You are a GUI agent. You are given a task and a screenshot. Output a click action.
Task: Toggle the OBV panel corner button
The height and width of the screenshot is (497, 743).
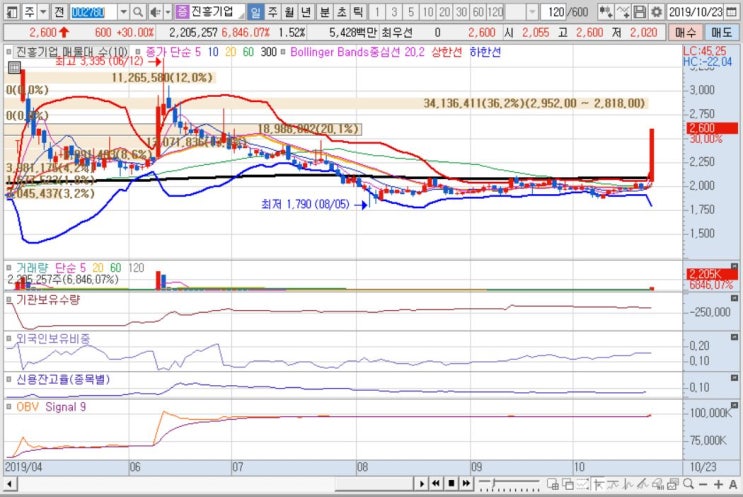pyautogui.click(x=734, y=405)
